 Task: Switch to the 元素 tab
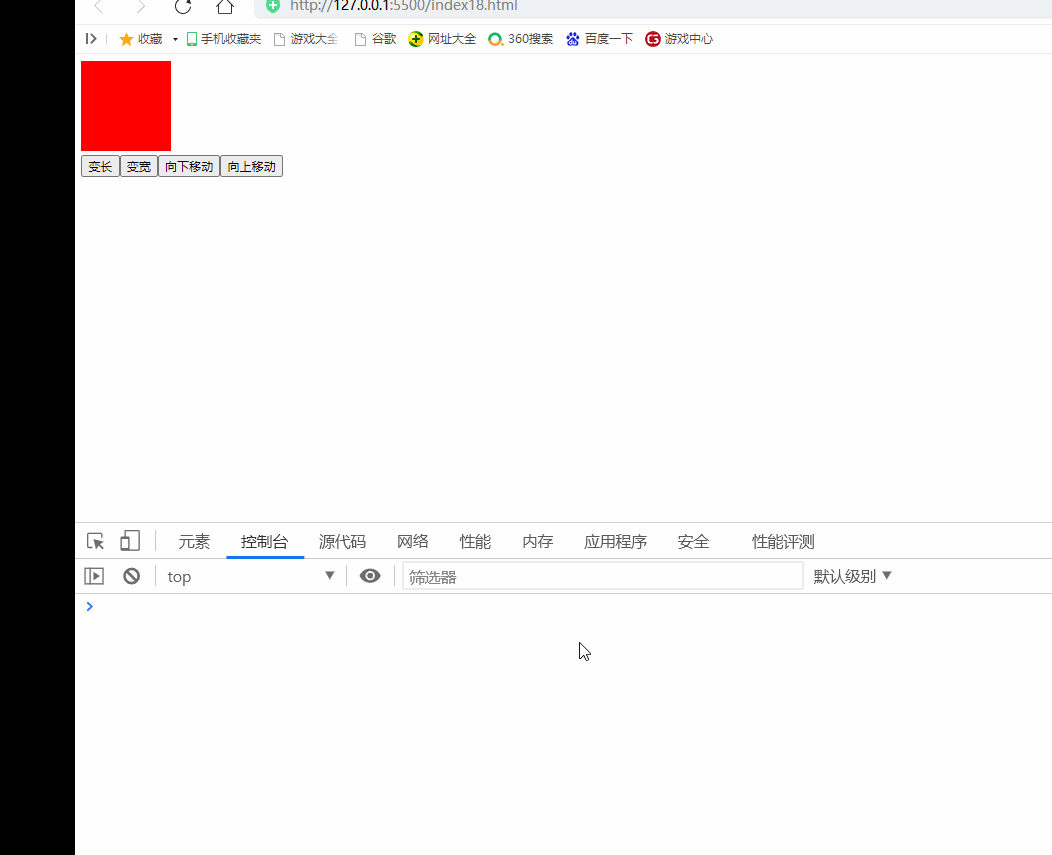(x=194, y=542)
